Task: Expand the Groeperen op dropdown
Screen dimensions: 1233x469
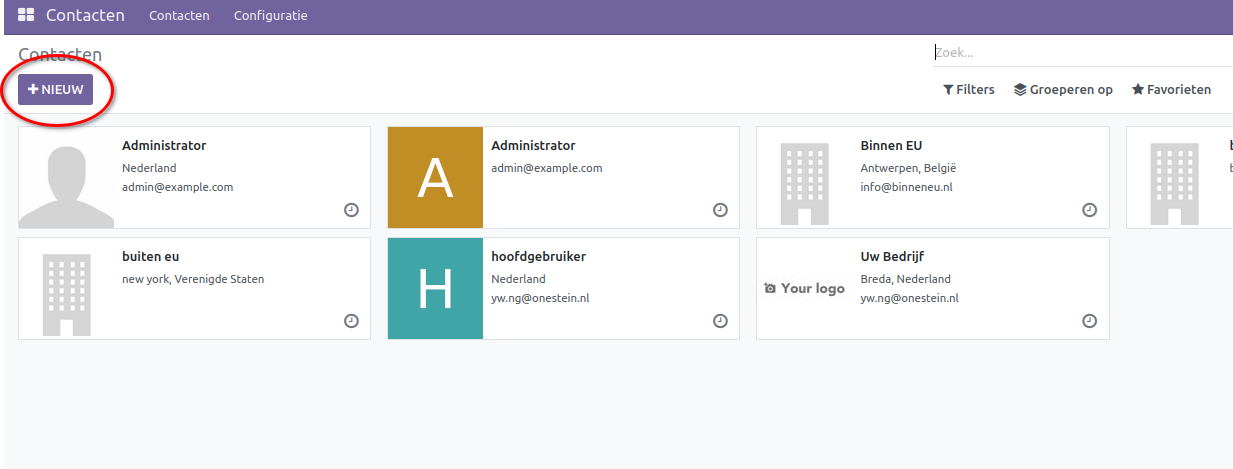Action: tap(1063, 90)
